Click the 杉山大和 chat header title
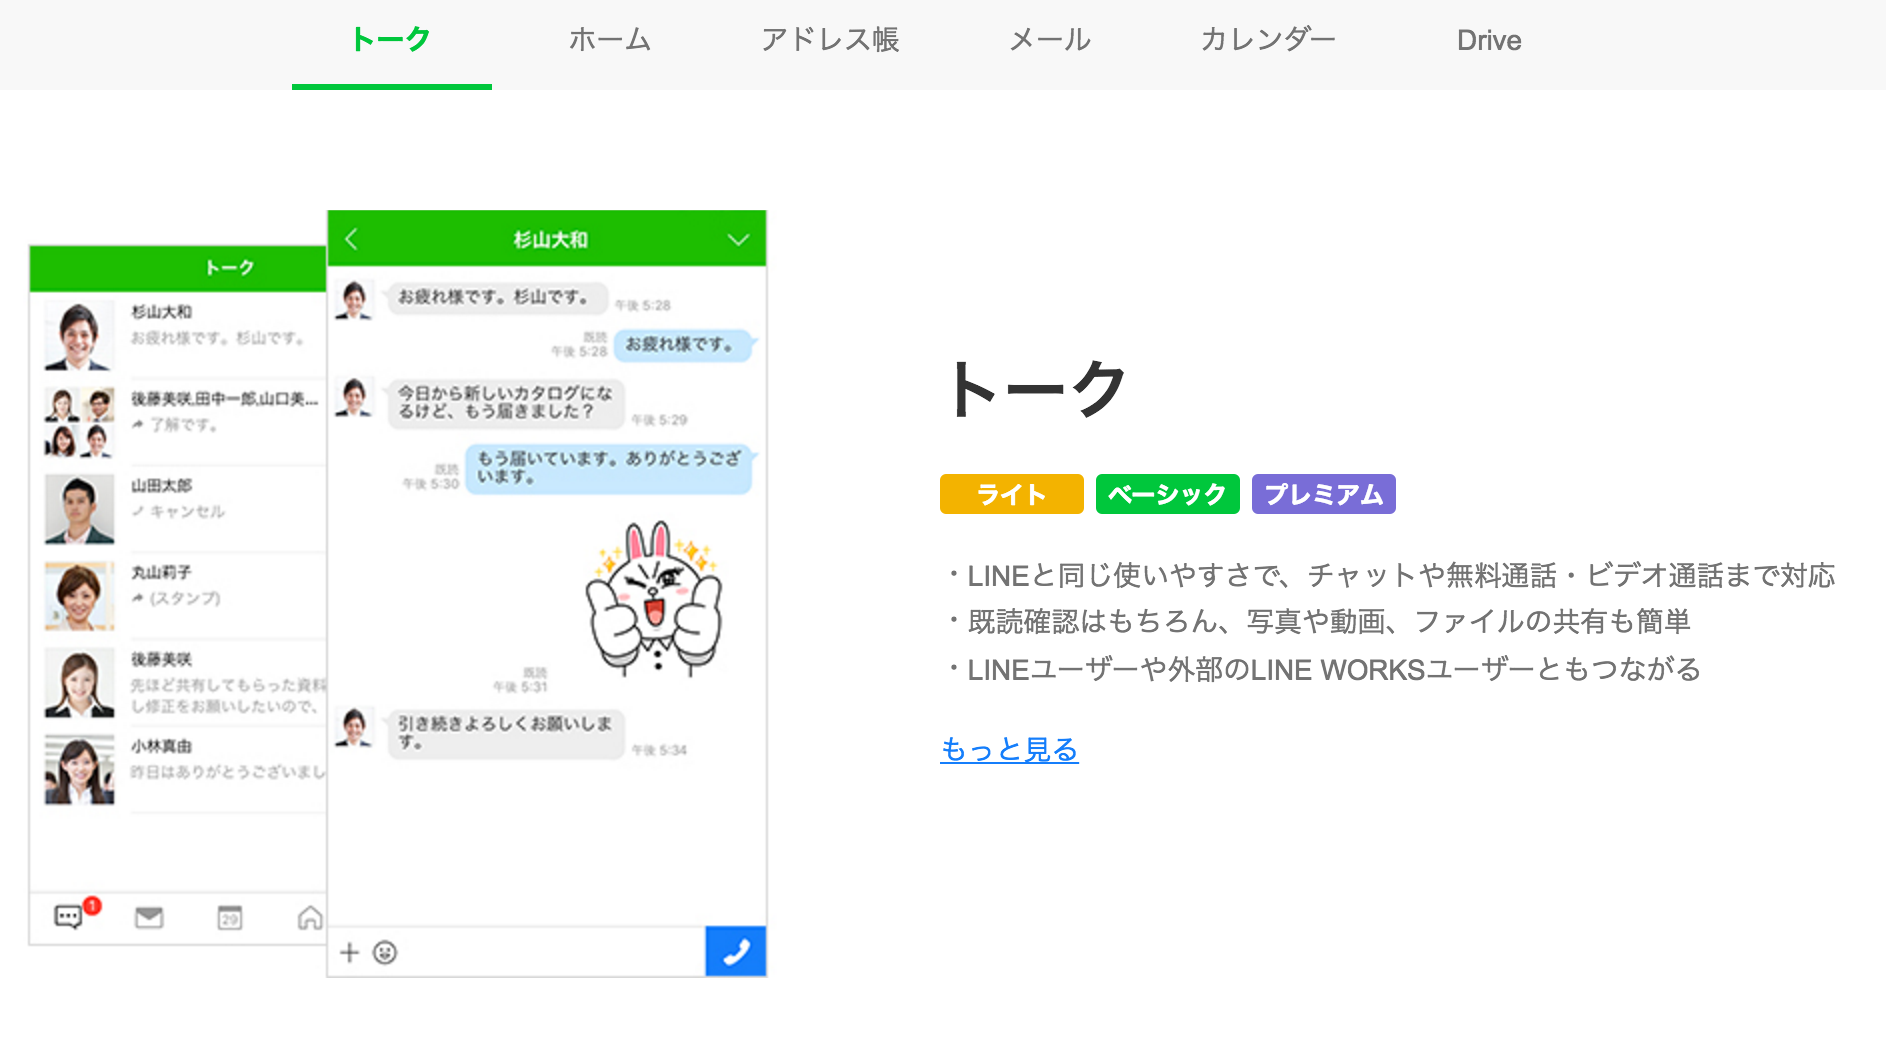 pyautogui.click(x=550, y=240)
